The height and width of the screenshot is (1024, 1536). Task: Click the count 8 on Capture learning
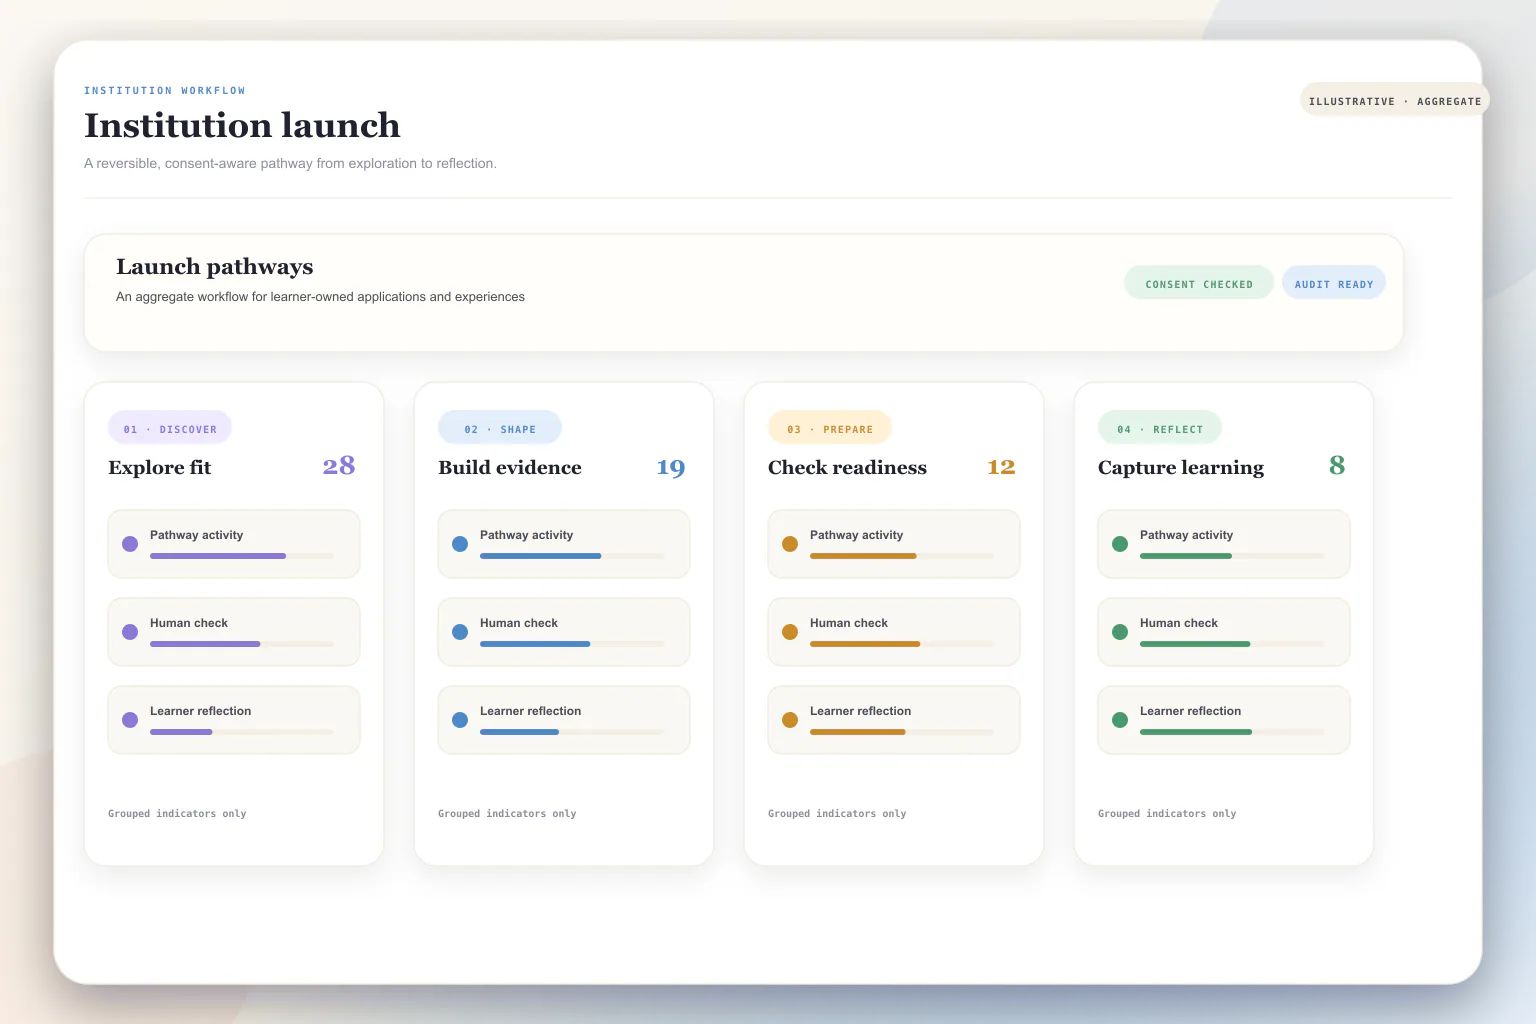pos(1337,466)
